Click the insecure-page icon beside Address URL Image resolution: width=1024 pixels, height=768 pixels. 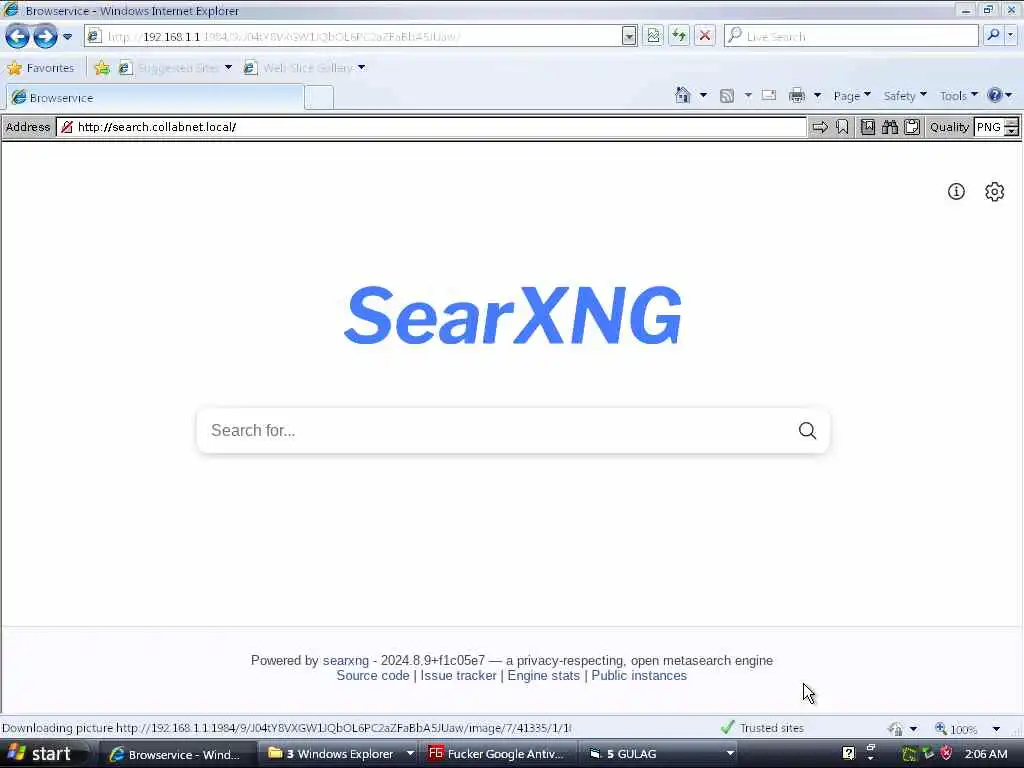coord(66,127)
